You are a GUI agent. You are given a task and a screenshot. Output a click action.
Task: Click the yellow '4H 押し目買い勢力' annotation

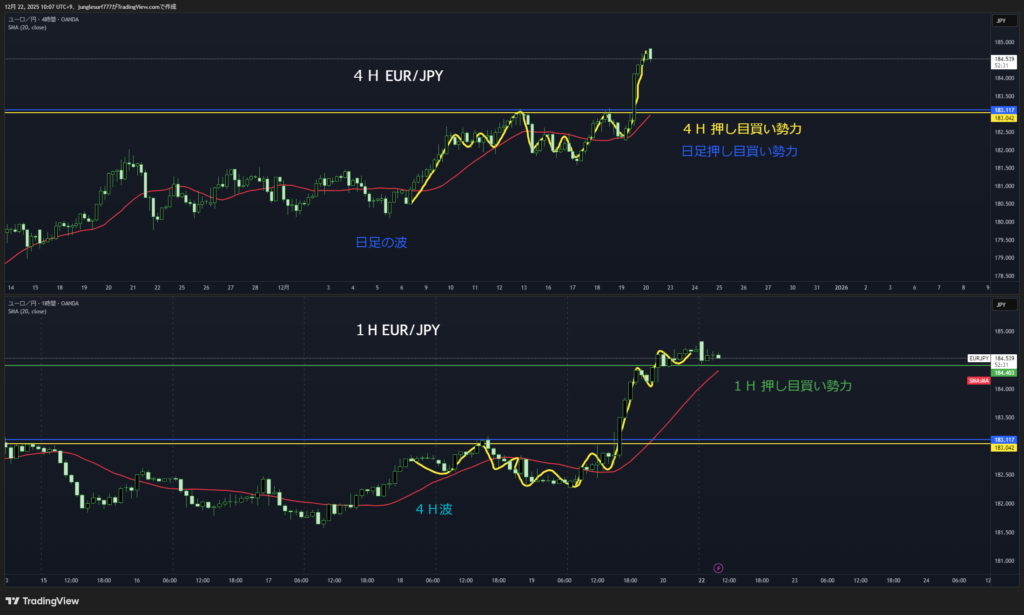[742, 129]
